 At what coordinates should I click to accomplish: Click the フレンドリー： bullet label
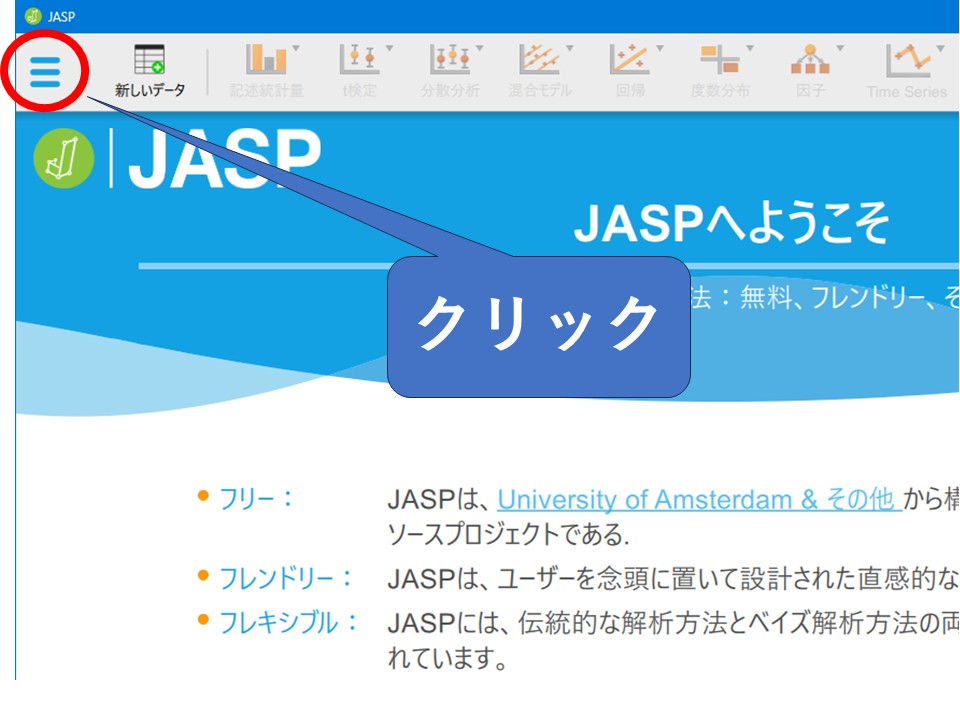[287, 578]
